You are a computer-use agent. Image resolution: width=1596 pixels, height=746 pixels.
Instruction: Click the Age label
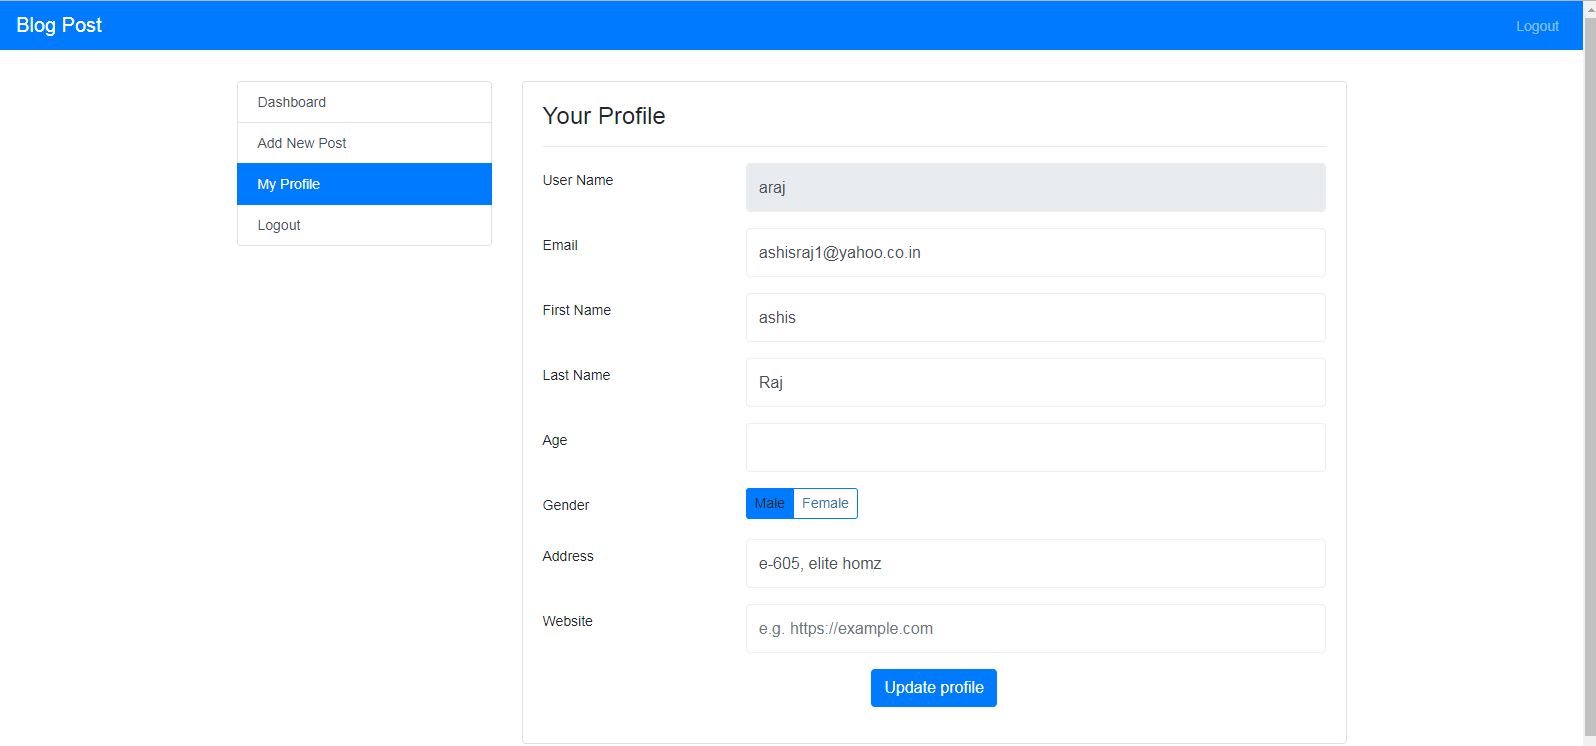pyautogui.click(x=554, y=440)
